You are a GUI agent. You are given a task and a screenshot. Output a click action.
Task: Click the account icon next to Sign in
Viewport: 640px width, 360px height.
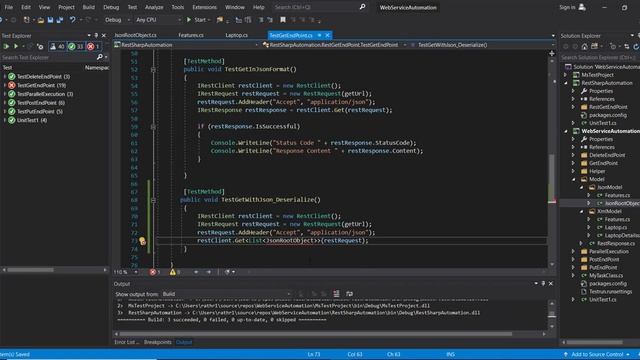point(582,7)
